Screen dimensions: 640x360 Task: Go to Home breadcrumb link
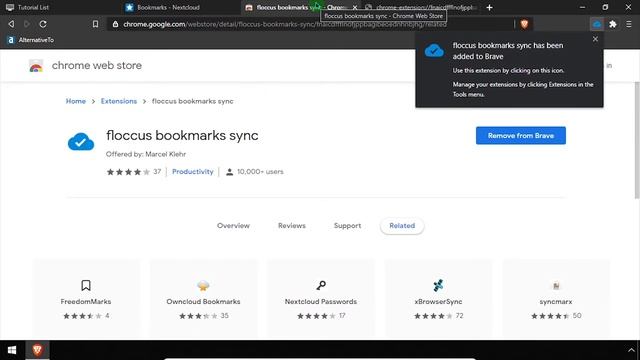(76, 101)
